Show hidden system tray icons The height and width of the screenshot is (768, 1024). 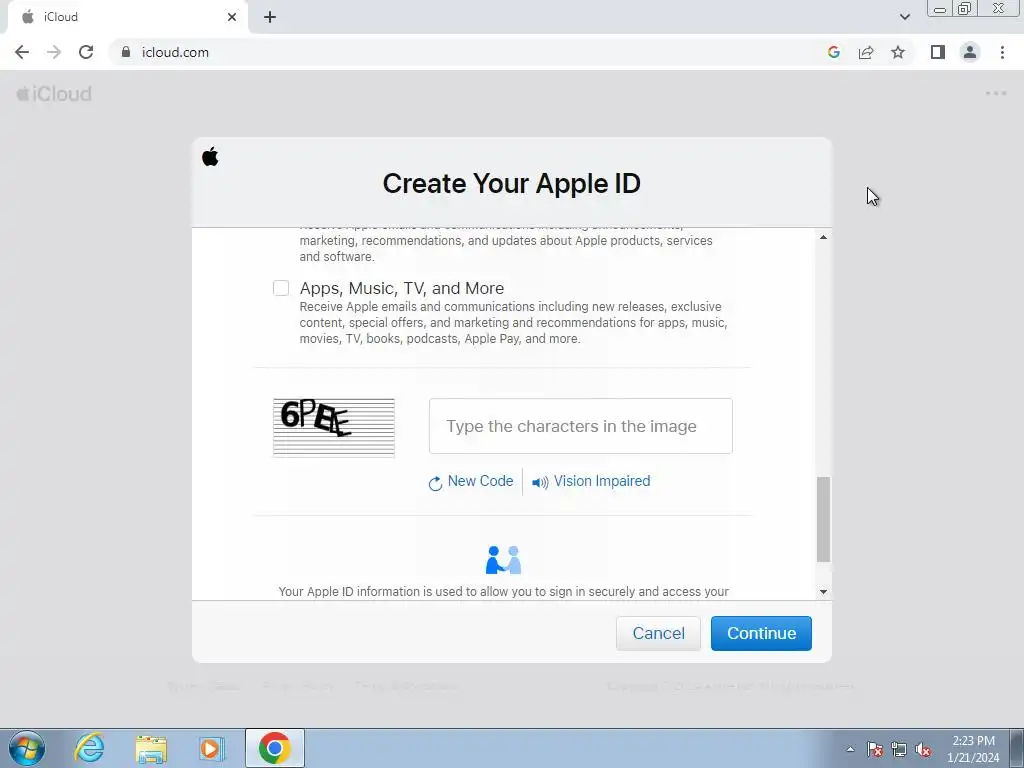(850, 749)
